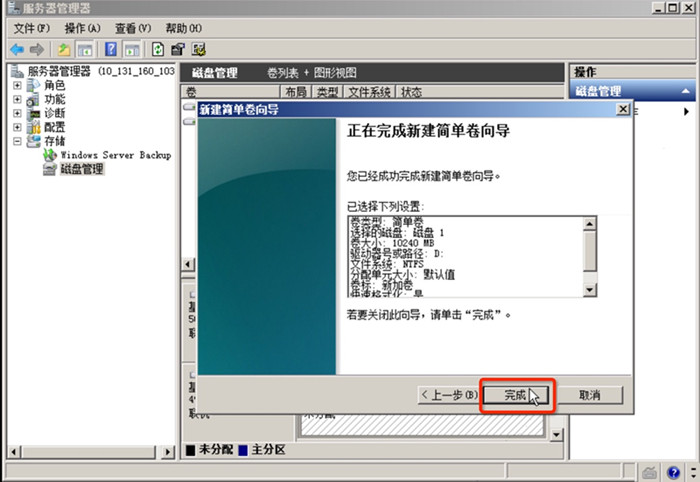The height and width of the screenshot is (482, 700).
Task: Click the Up one level folder icon
Action: pos(64,50)
